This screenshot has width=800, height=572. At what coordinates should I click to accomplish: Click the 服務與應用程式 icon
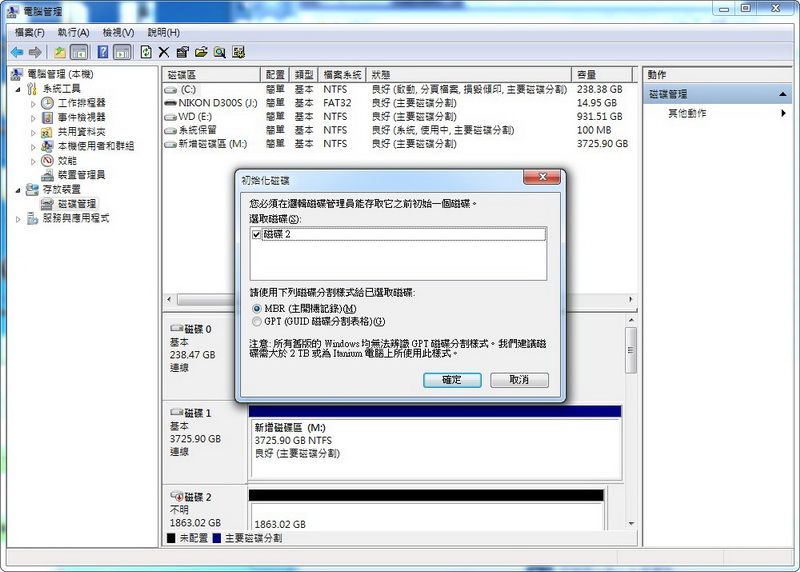[32, 218]
